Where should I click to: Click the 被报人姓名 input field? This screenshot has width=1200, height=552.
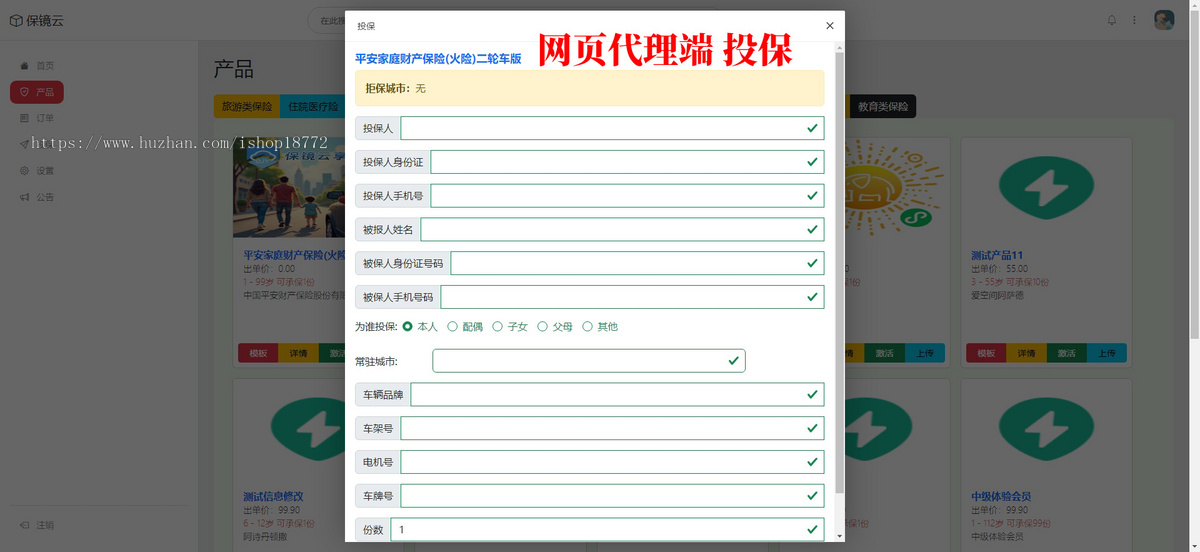pyautogui.click(x=623, y=230)
